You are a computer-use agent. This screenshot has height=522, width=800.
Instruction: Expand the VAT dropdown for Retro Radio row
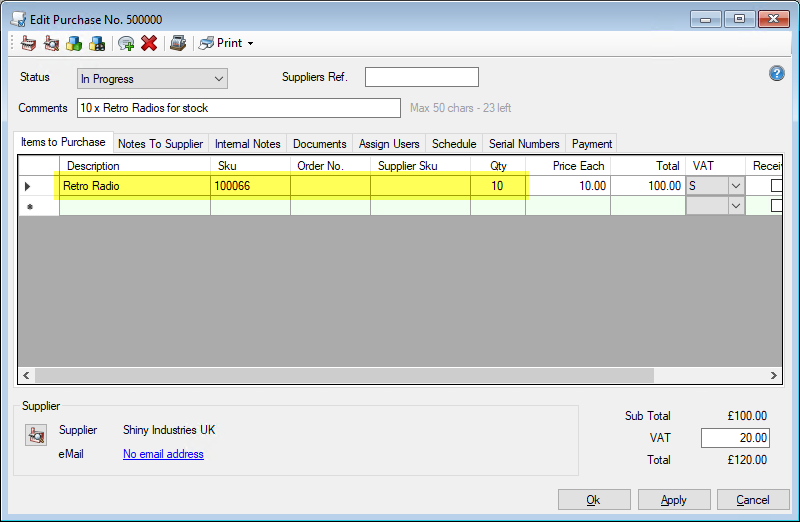736,185
